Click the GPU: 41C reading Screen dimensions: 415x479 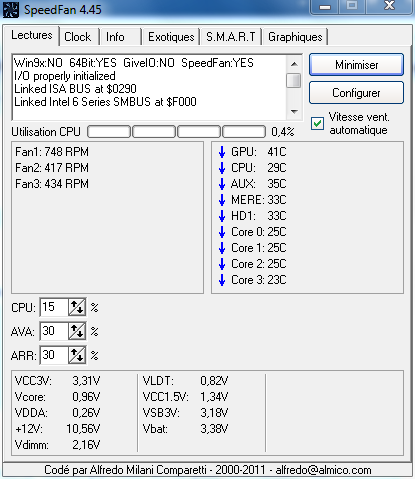[x=259, y=152]
